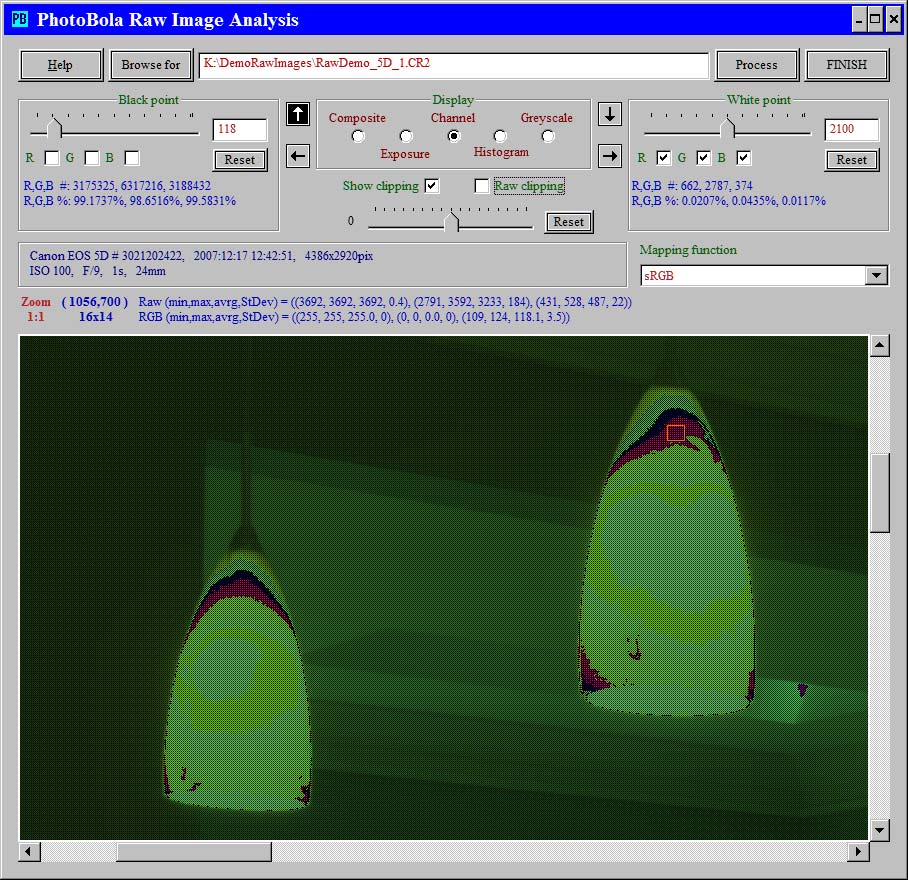Click the Black point slider thumb
Image resolution: width=908 pixels, height=880 pixels.
(x=55, y=129)
